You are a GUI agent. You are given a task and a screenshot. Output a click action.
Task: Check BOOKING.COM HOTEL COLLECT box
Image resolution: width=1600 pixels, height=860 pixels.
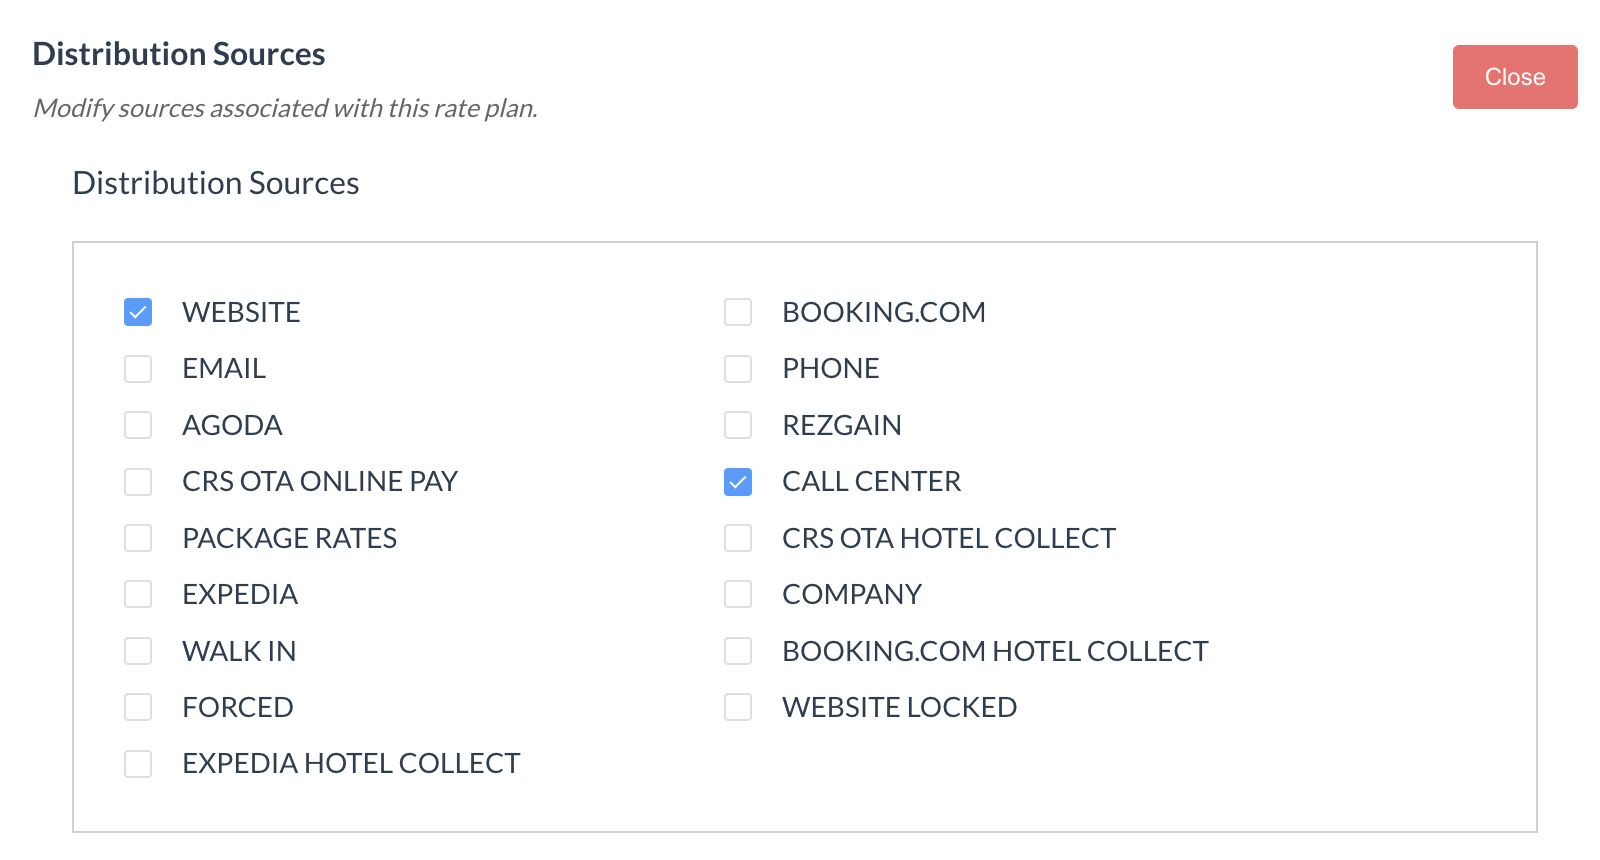coord(738,651)
